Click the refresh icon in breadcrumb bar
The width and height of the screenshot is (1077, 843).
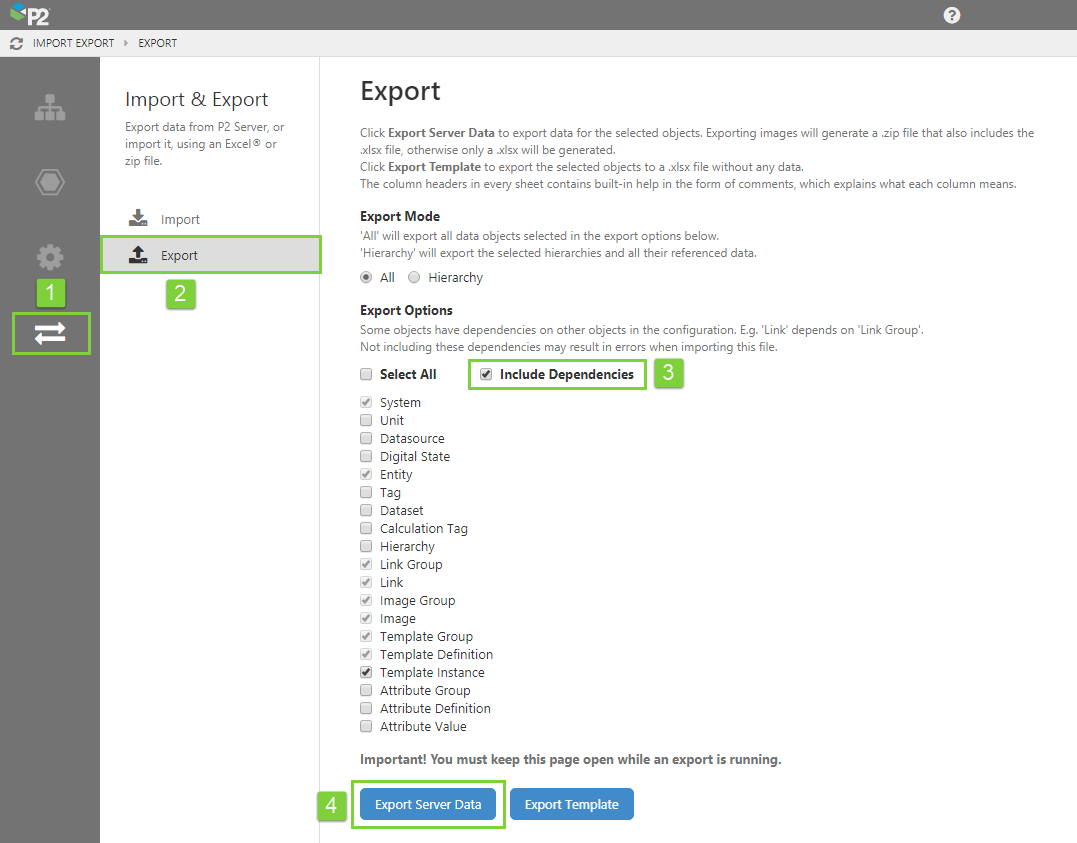point(16,44)
